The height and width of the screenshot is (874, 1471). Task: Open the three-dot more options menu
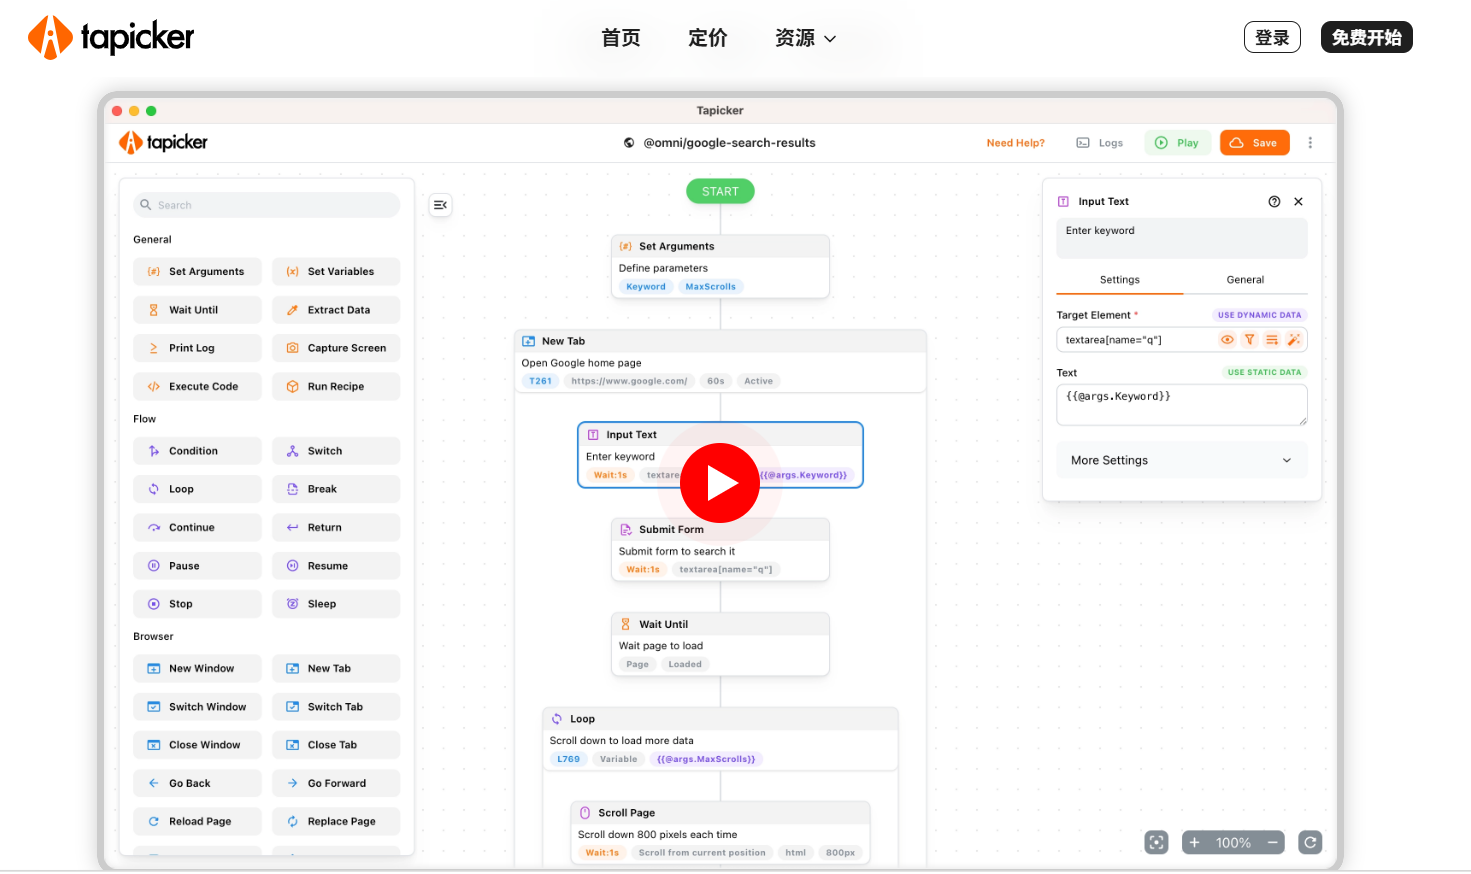pos(1310,143)
